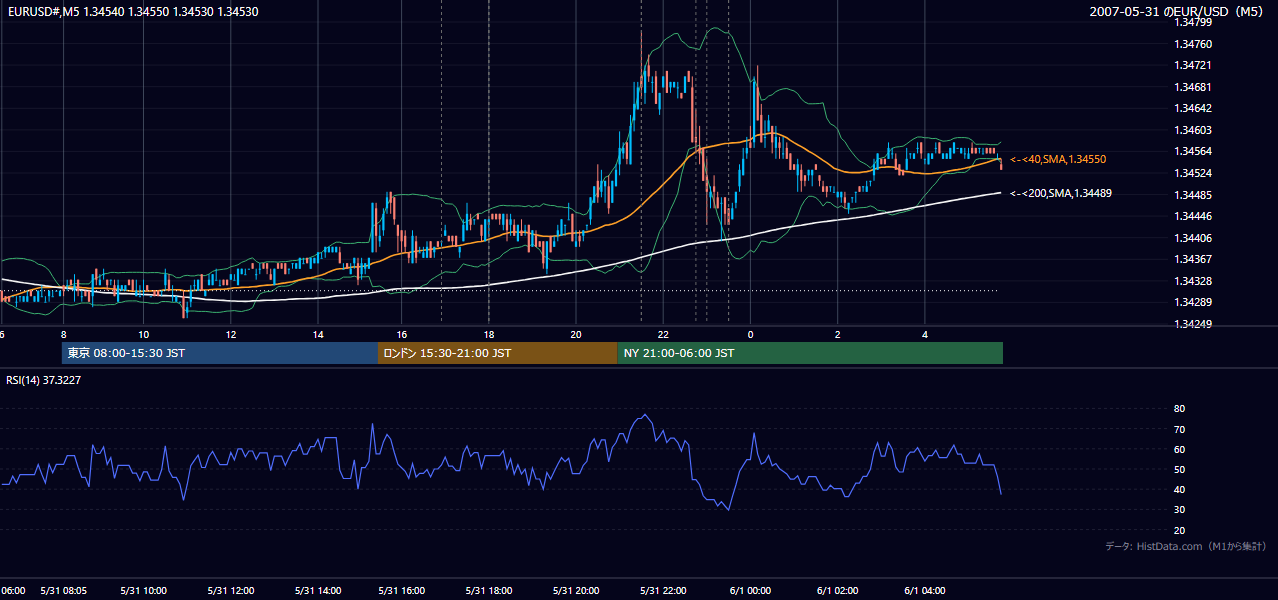Click price axis value 1.34367
Viewport: 1278px width, 600px height.
[1191, 259]
